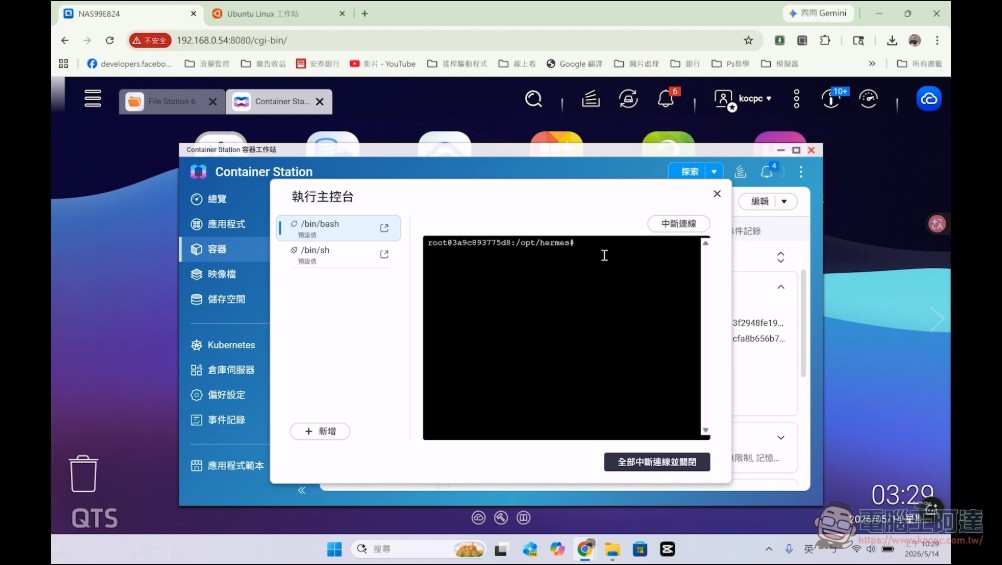Open QTS background tasks icon
1002x565 pixels.
[590, 98]
